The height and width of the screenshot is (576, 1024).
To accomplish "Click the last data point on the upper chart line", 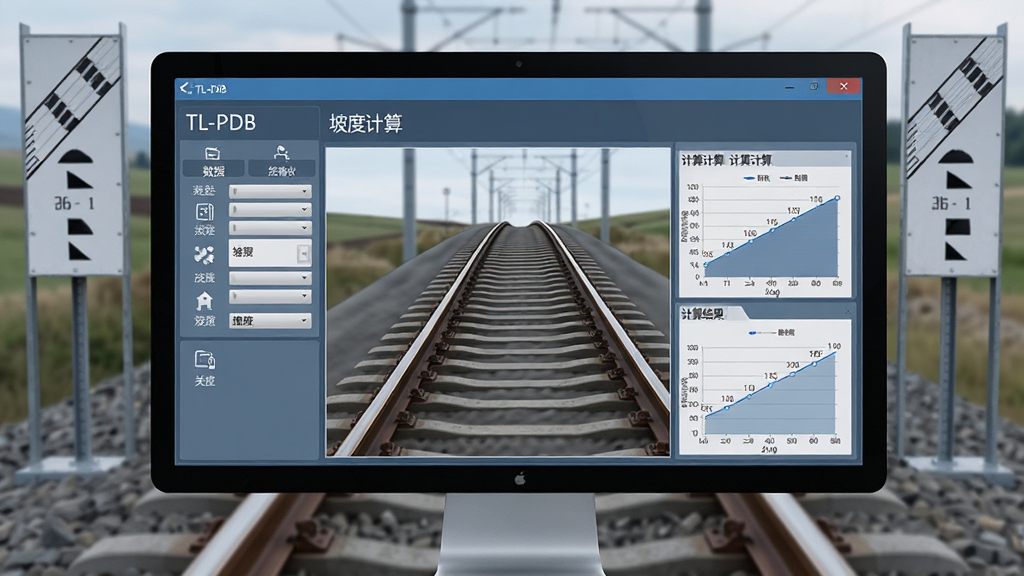I will coord(837,198).
